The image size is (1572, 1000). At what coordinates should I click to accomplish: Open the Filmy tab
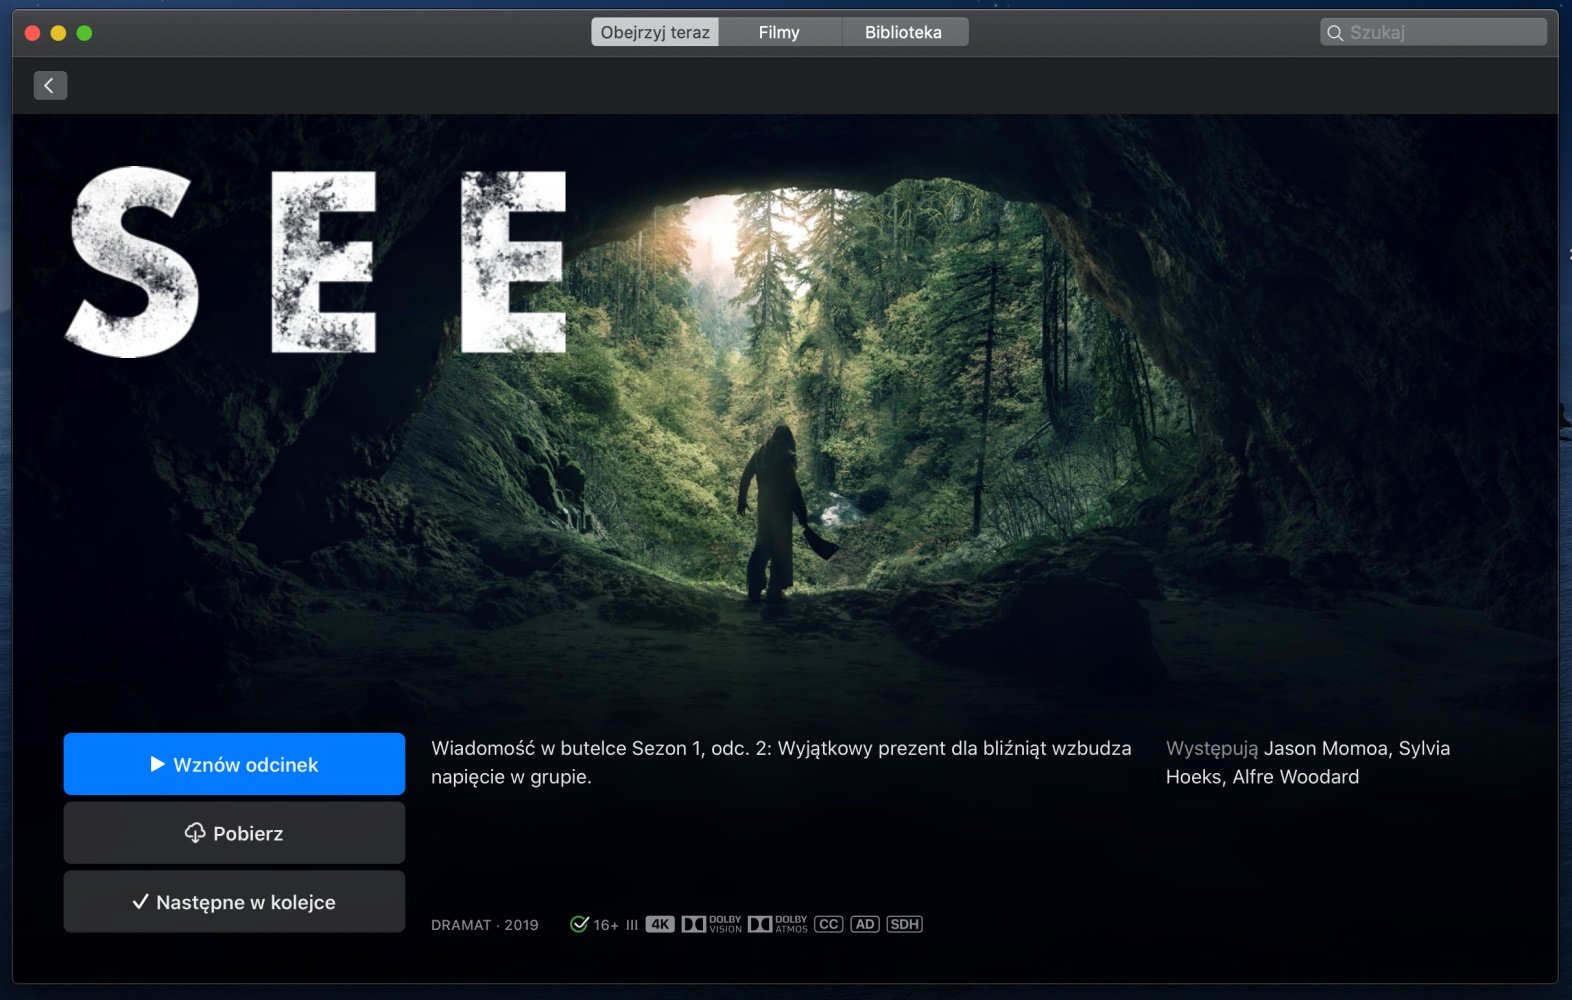(779, 32)
